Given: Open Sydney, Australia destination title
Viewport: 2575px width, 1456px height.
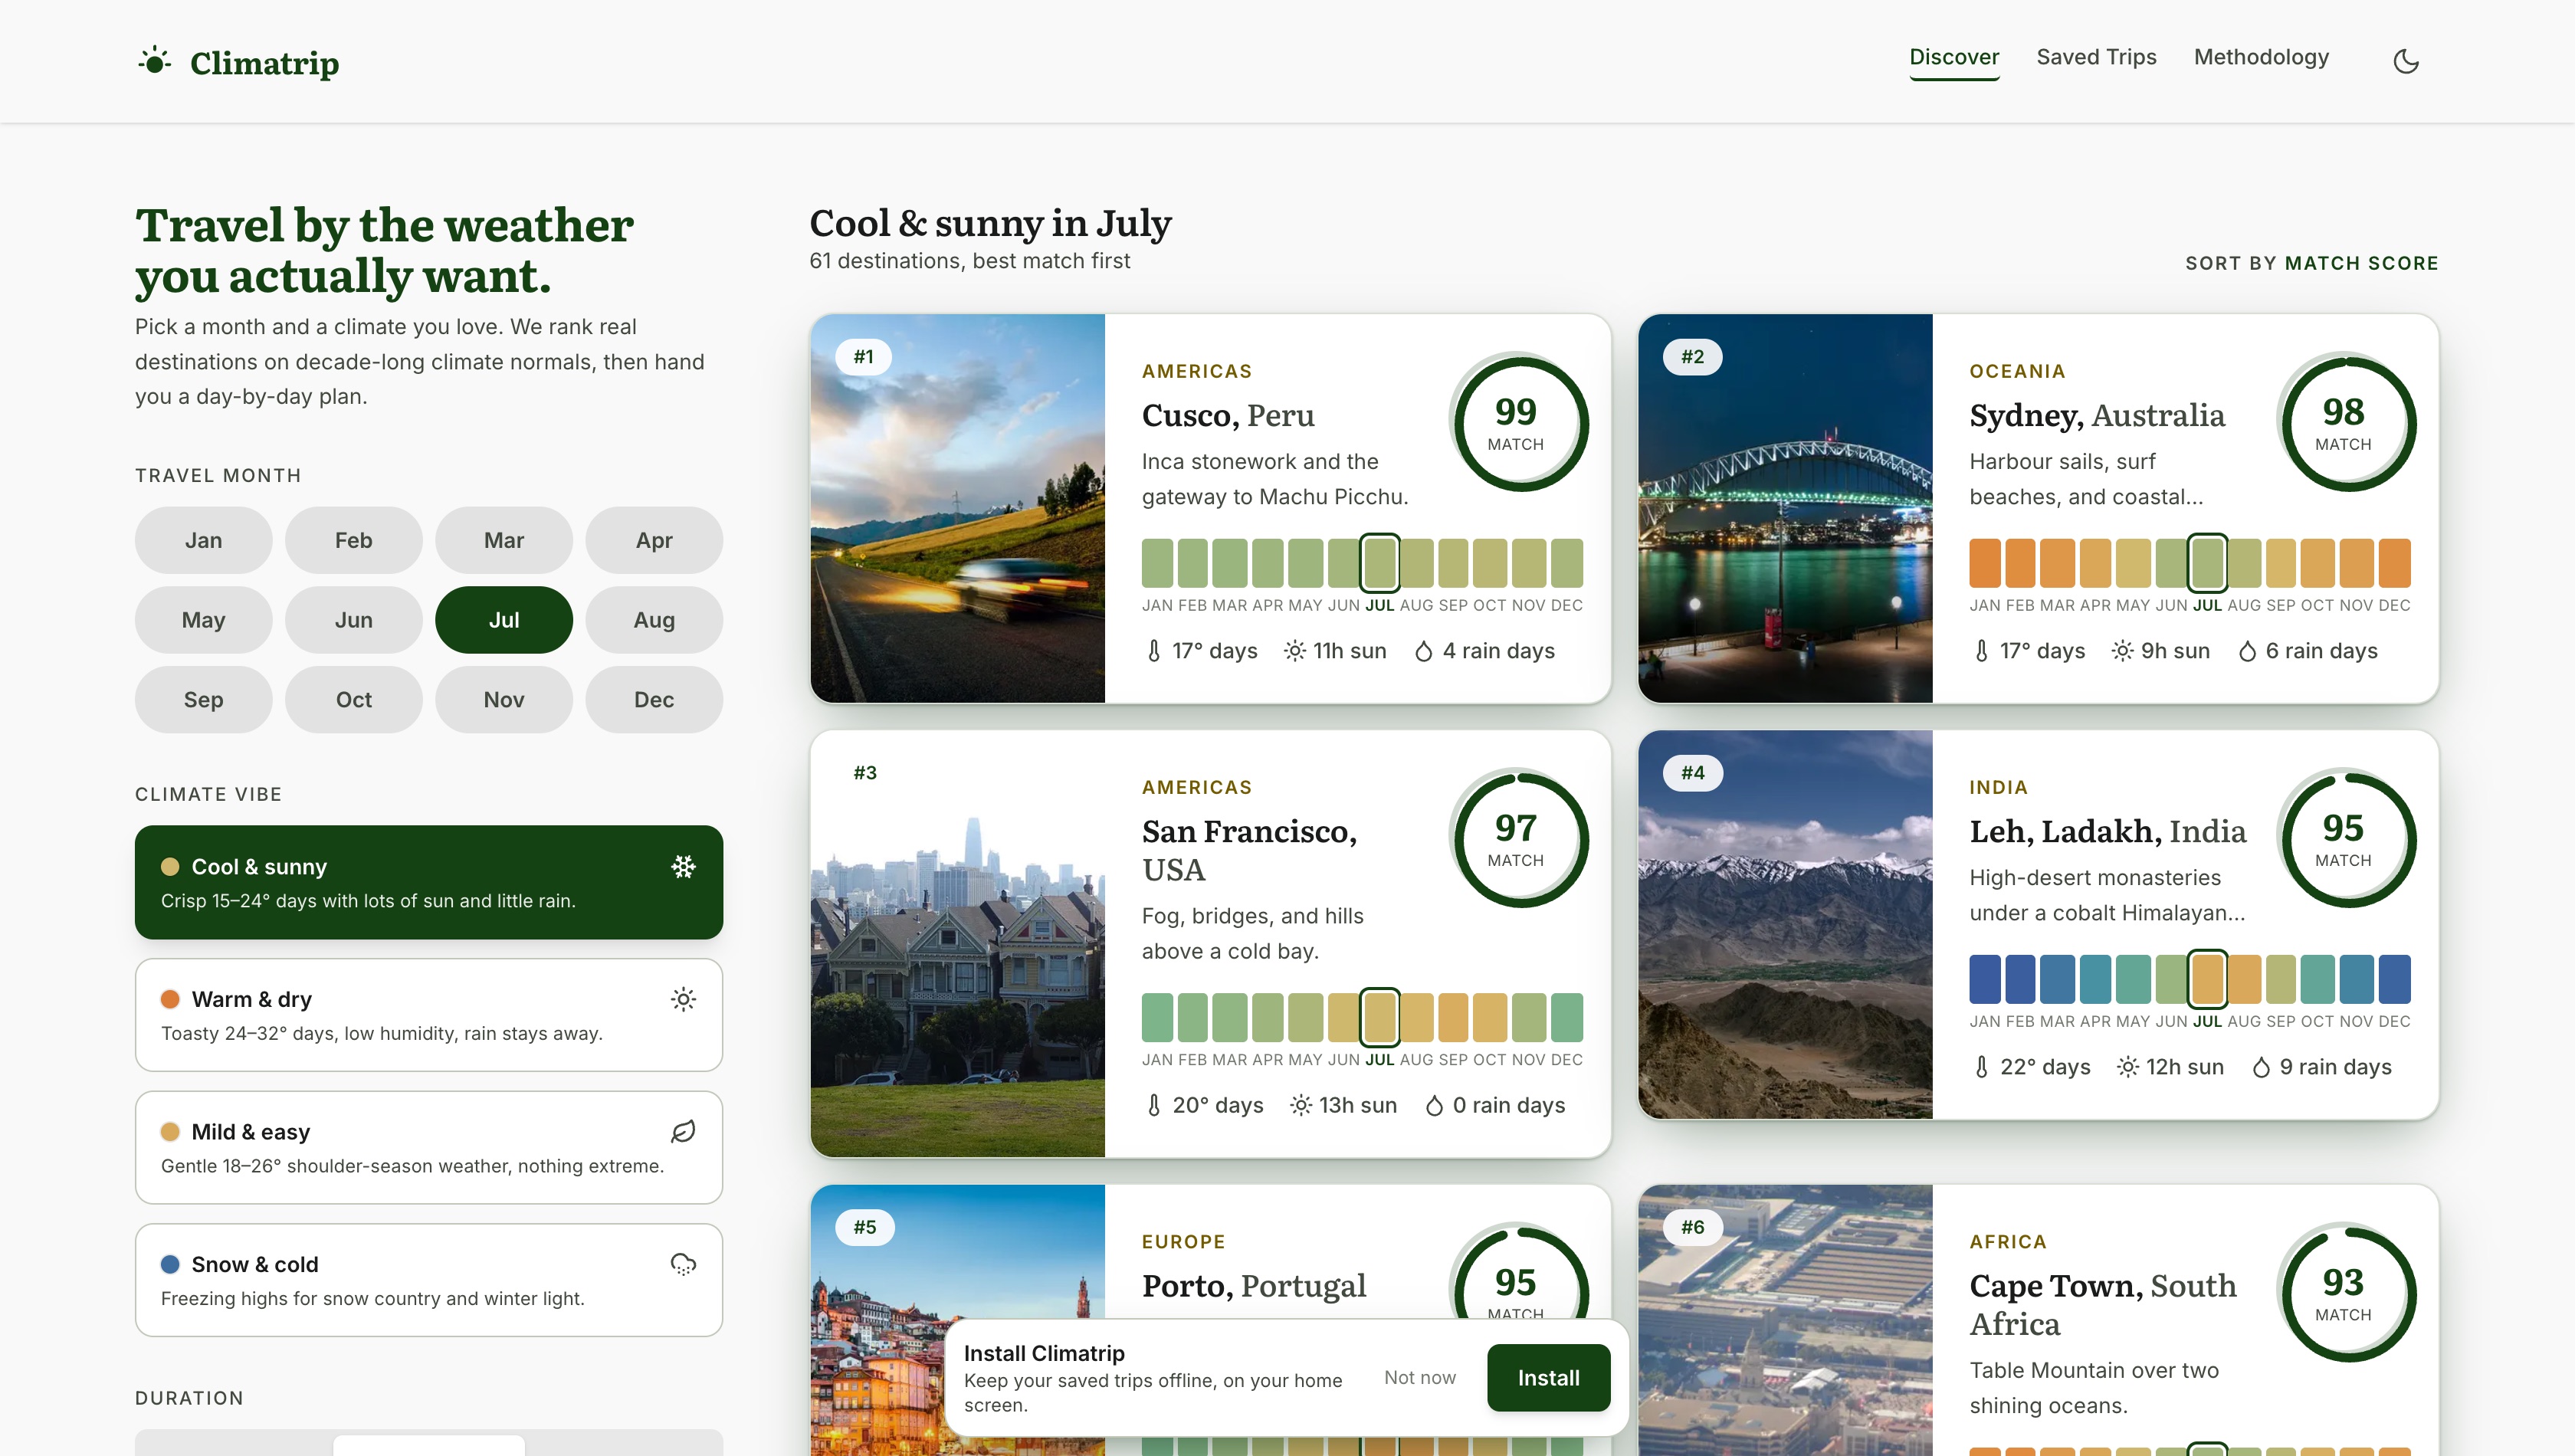Looking at the screenshot, I should [2097, 415].
